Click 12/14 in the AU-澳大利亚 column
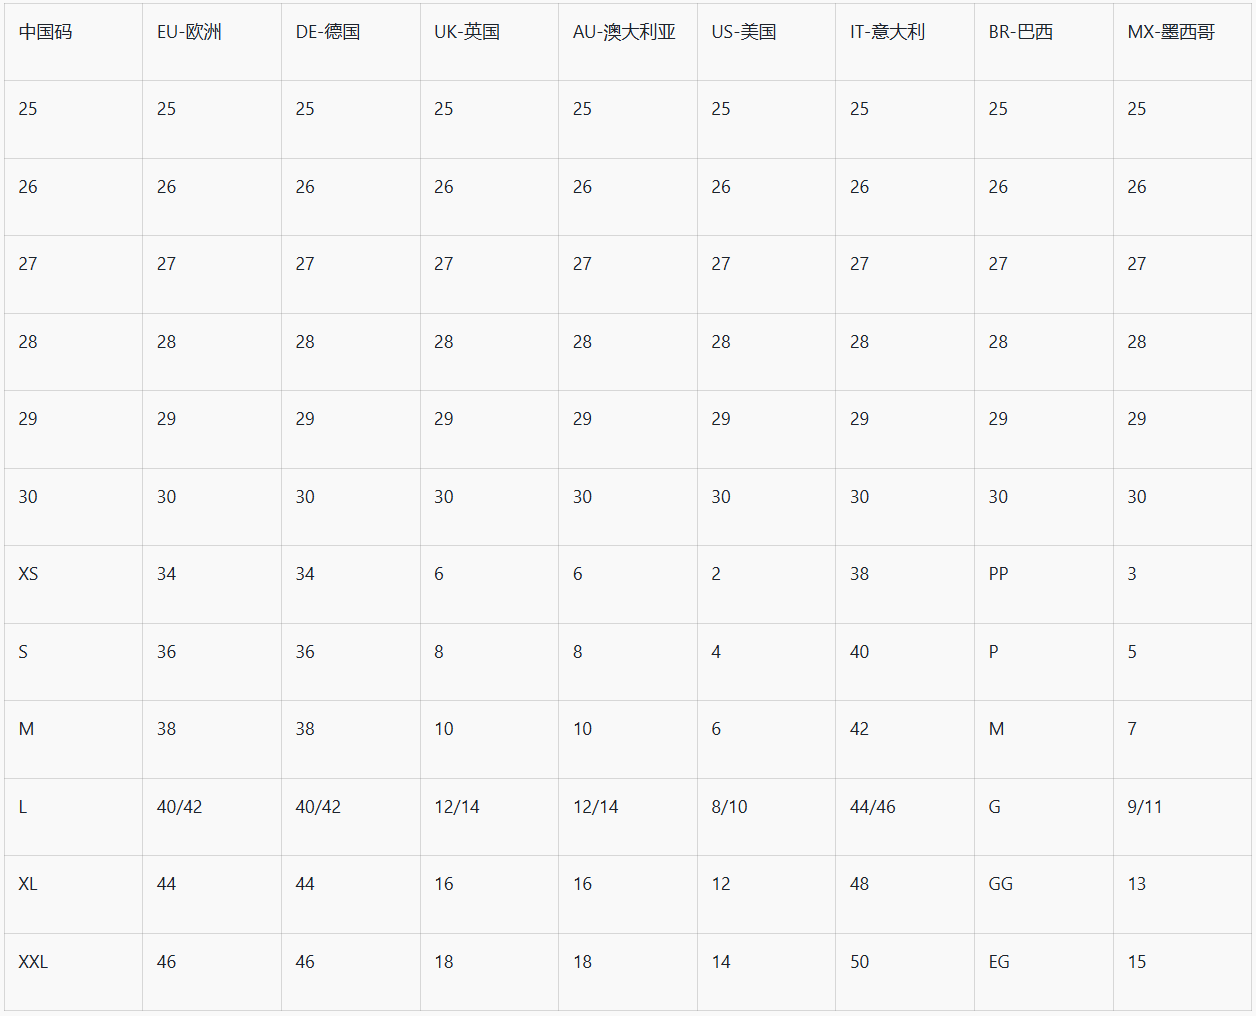This screenshot has height=1016, width=1256. pos(596,807)
